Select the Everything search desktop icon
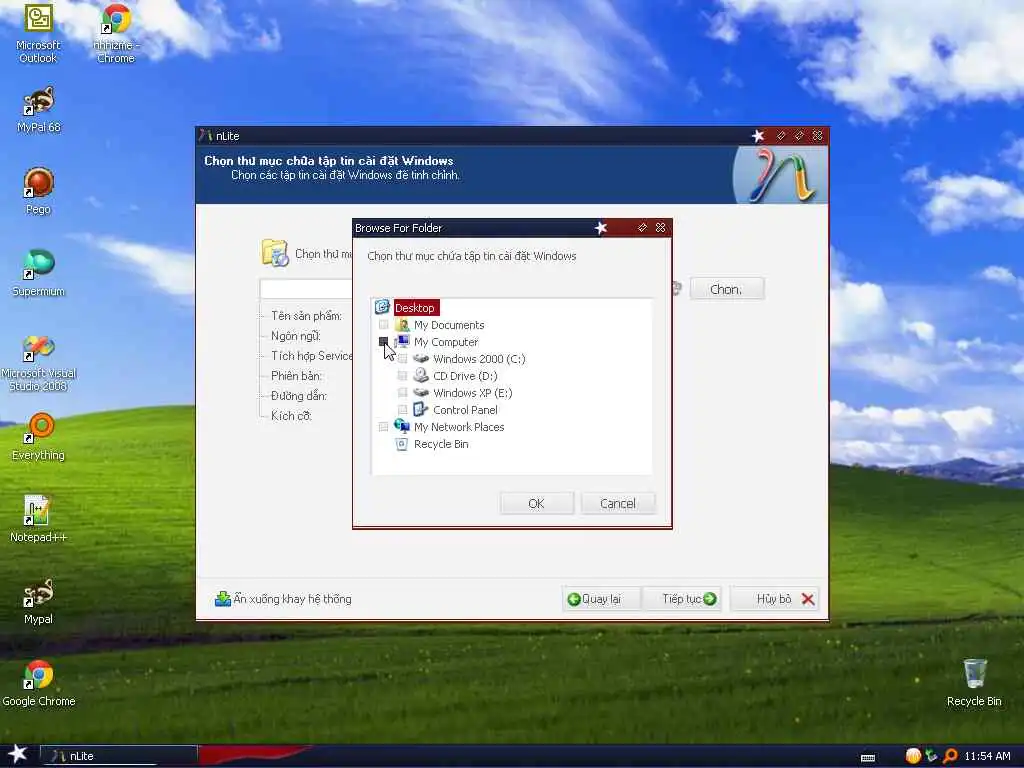Image resolution: width=1024 pixels, height=768 pixels. pyautogui.click(x=39, y=437)
